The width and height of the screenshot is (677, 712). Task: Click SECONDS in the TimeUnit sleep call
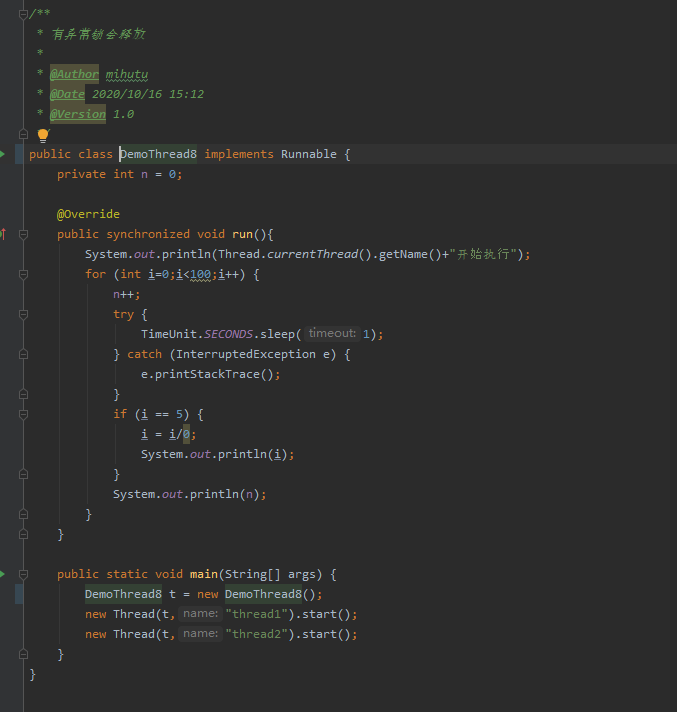(x=228, y=334)
